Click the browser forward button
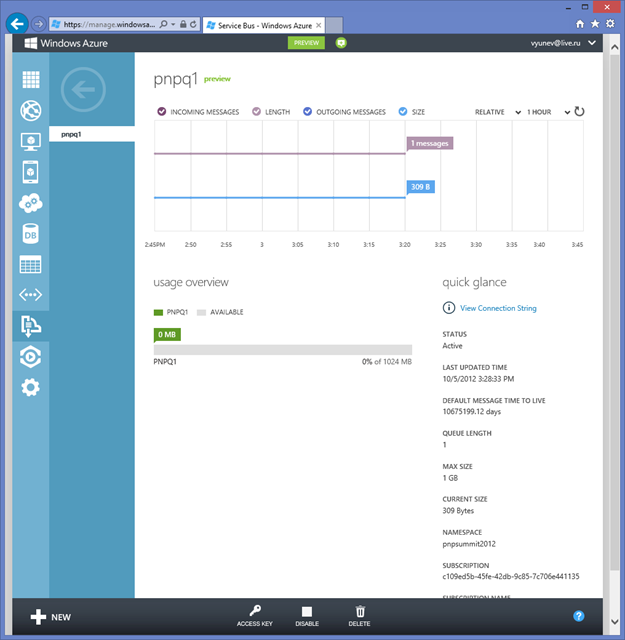This screenshot has width=625, height=640. tap(38, 24)
